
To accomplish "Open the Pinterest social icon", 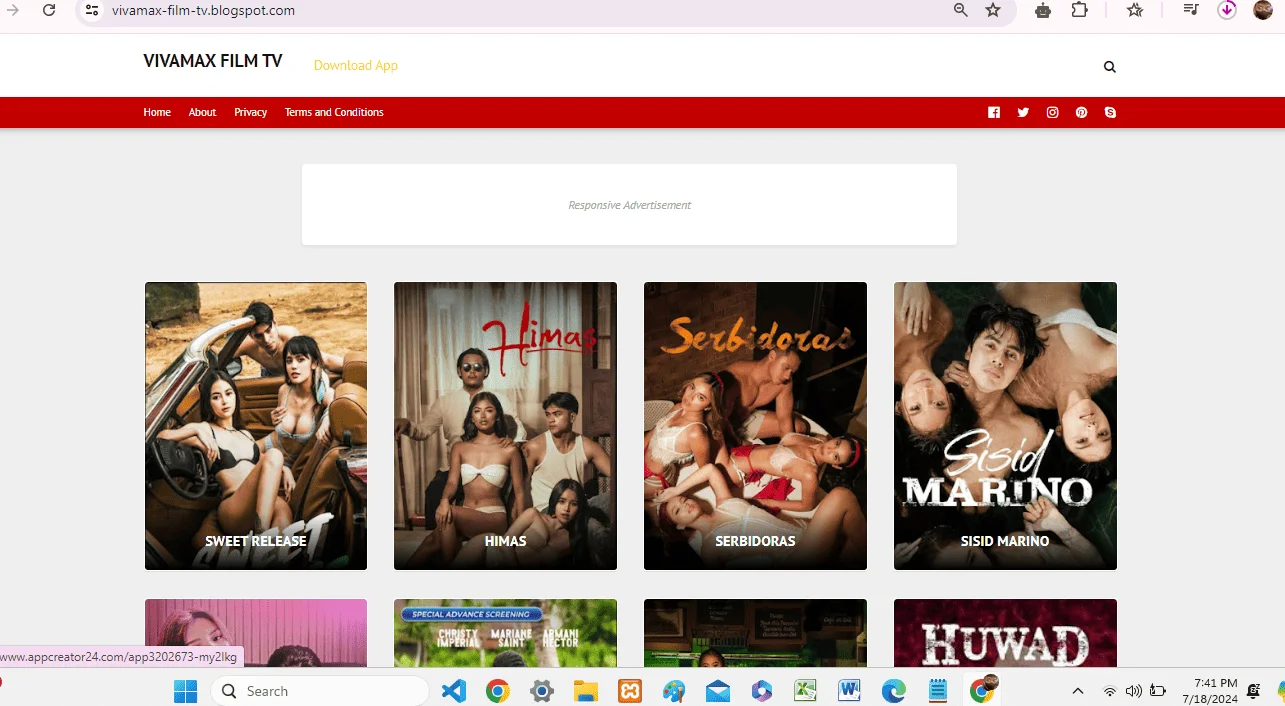I will [1081, 112].
